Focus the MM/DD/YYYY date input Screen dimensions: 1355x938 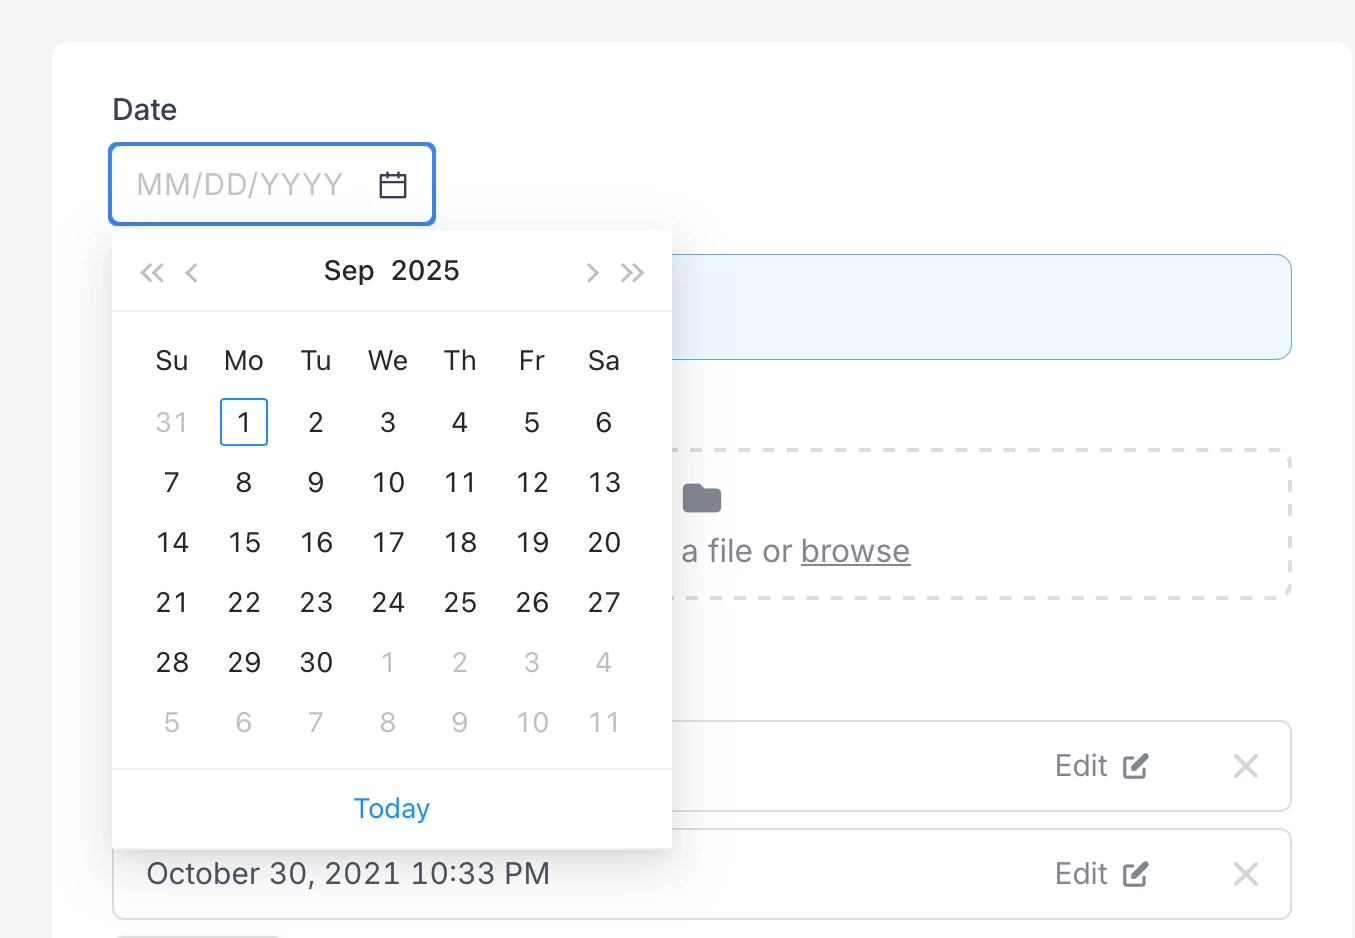coord(272,185)
